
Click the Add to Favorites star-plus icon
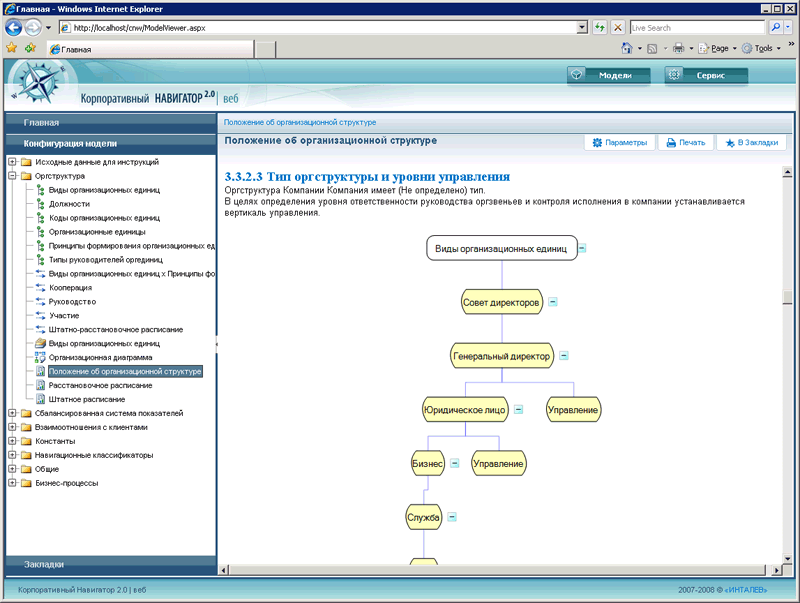(x=31, y=48)
